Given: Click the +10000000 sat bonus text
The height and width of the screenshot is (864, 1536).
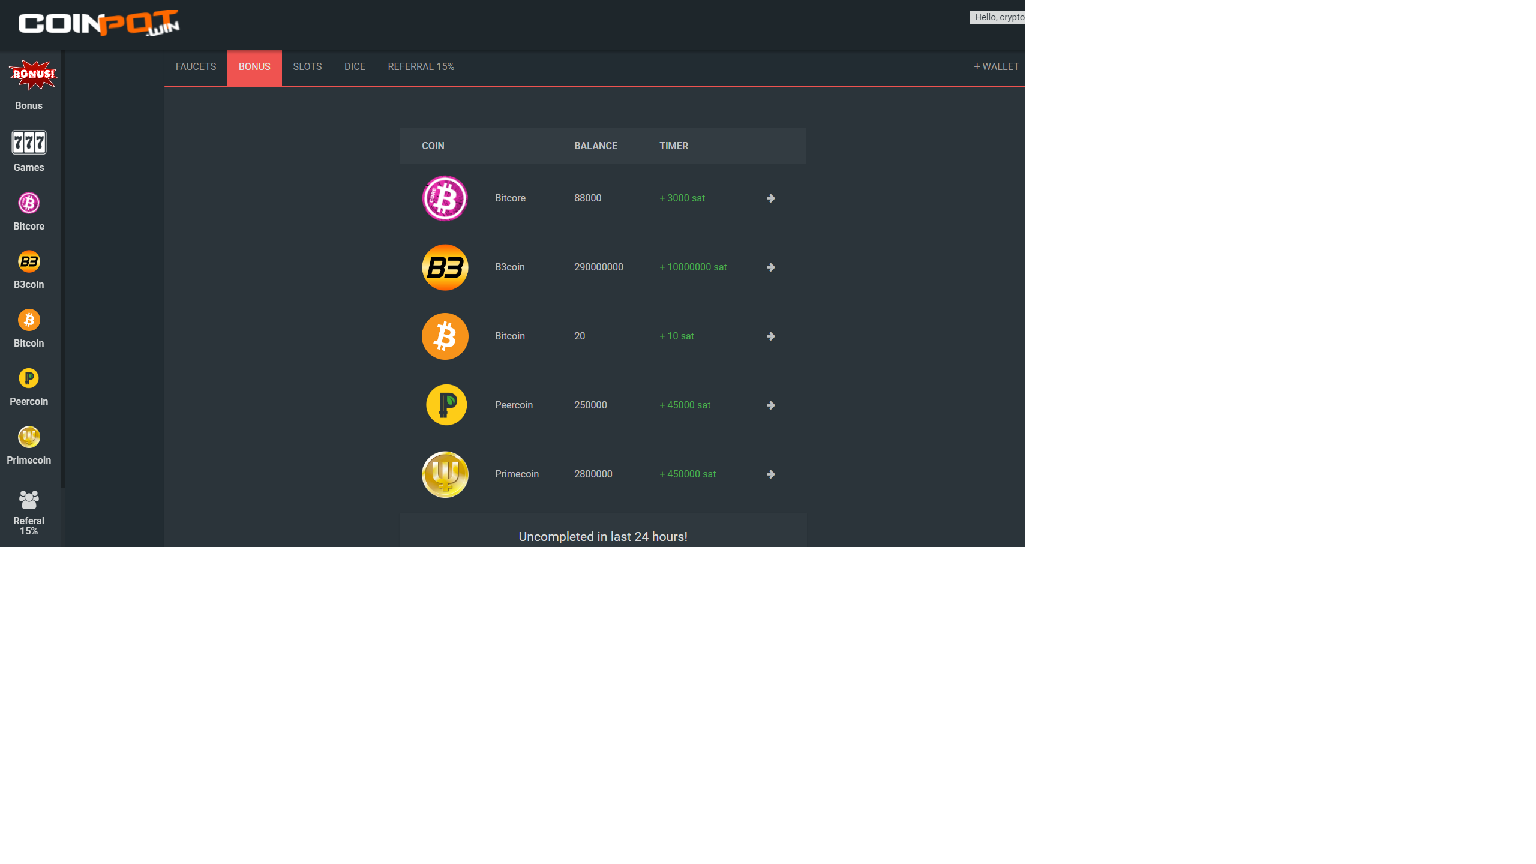Looking at the screenshot, I should coord(694,267).
